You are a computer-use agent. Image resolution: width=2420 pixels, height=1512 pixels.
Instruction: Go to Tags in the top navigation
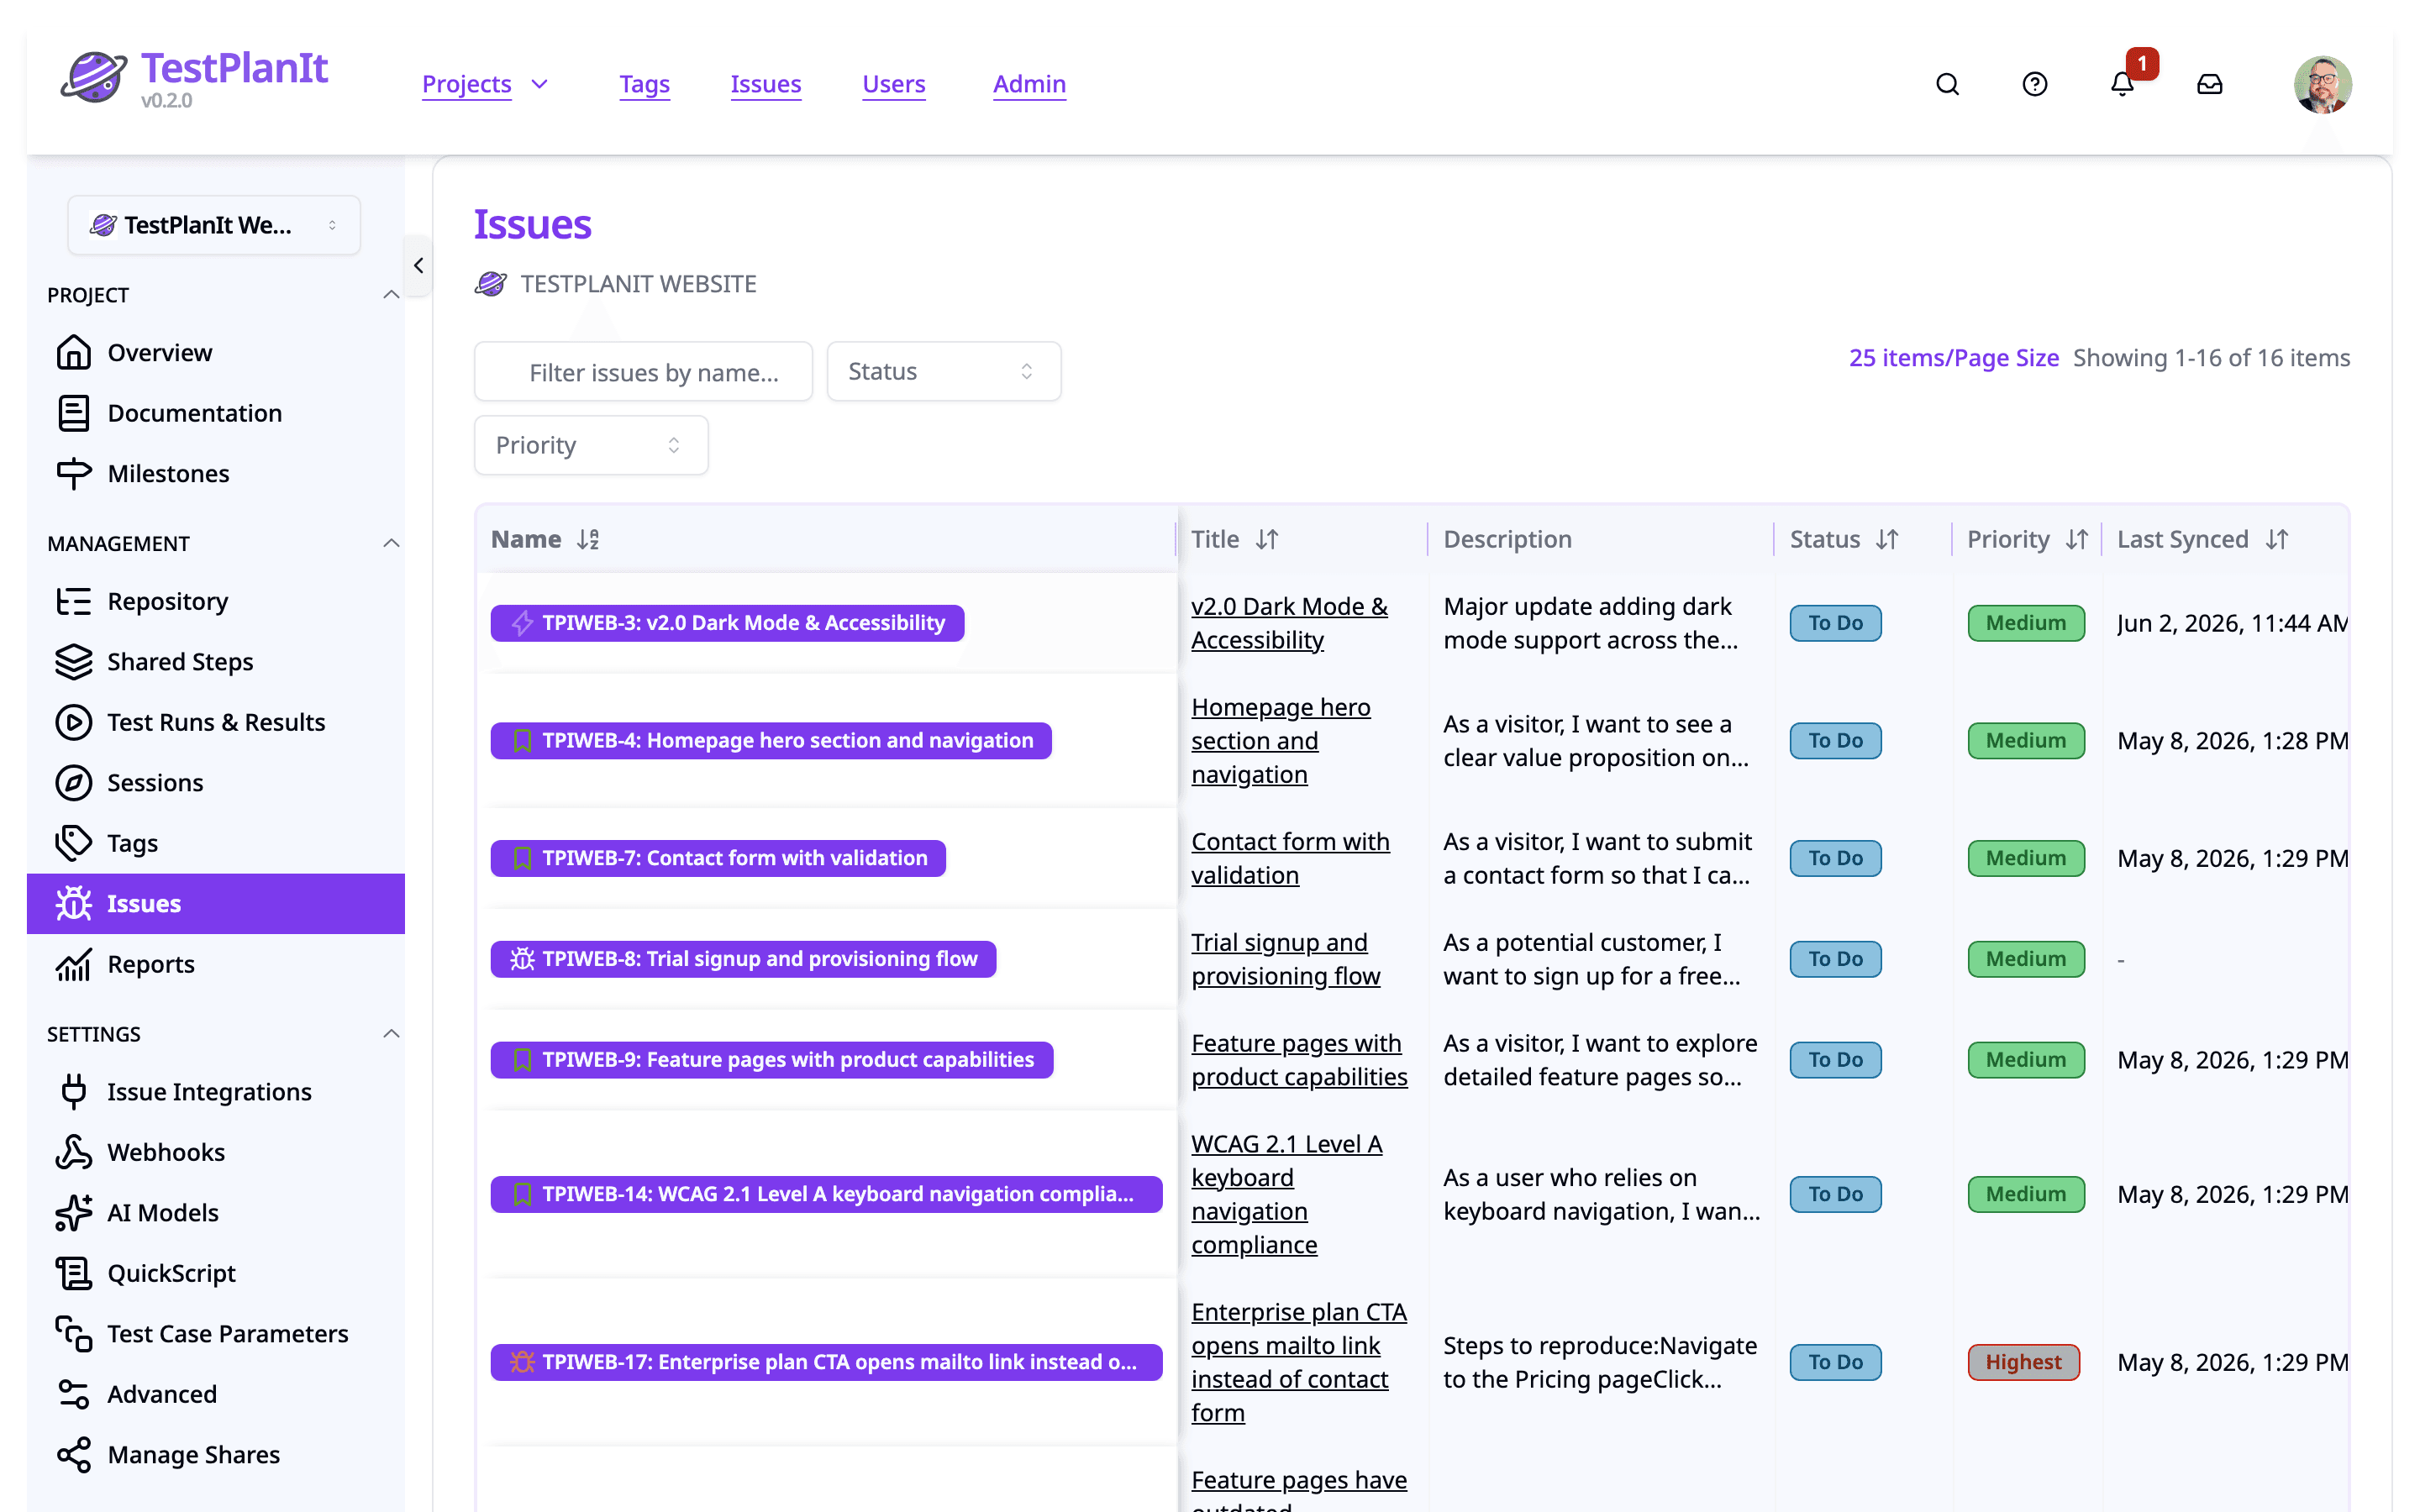point(644,84)
